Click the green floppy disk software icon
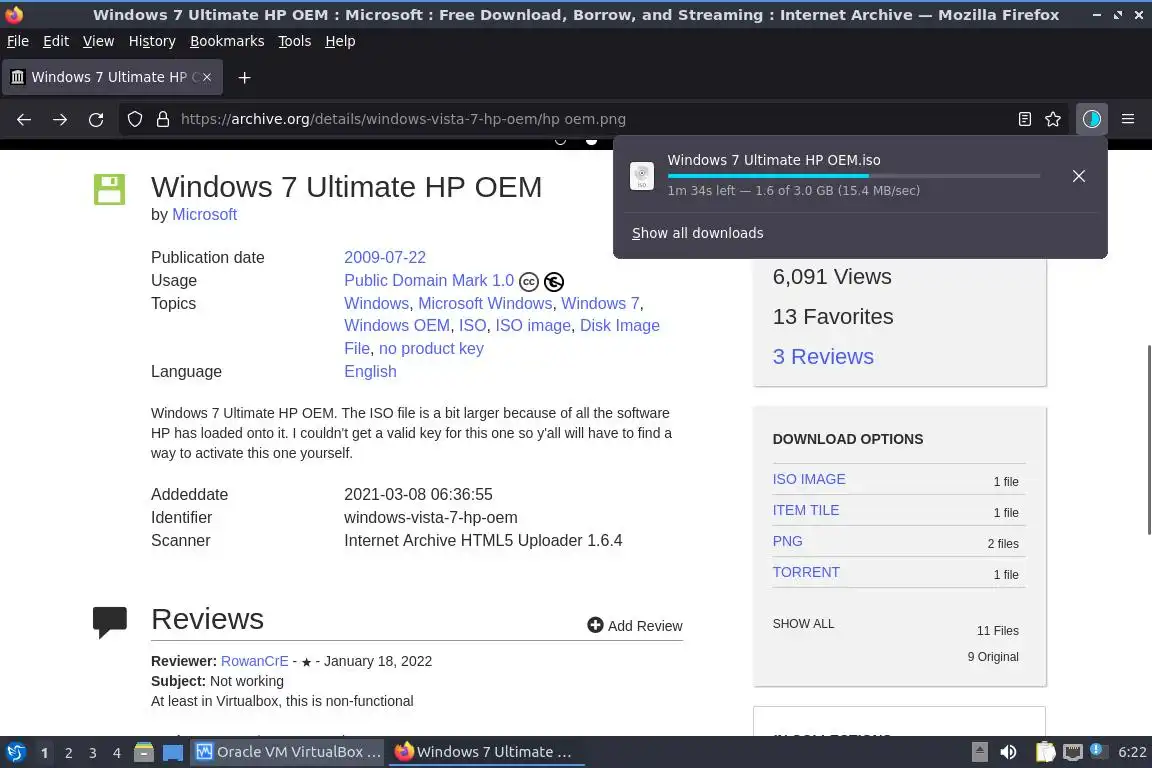1152x768 pixels. 109,189
